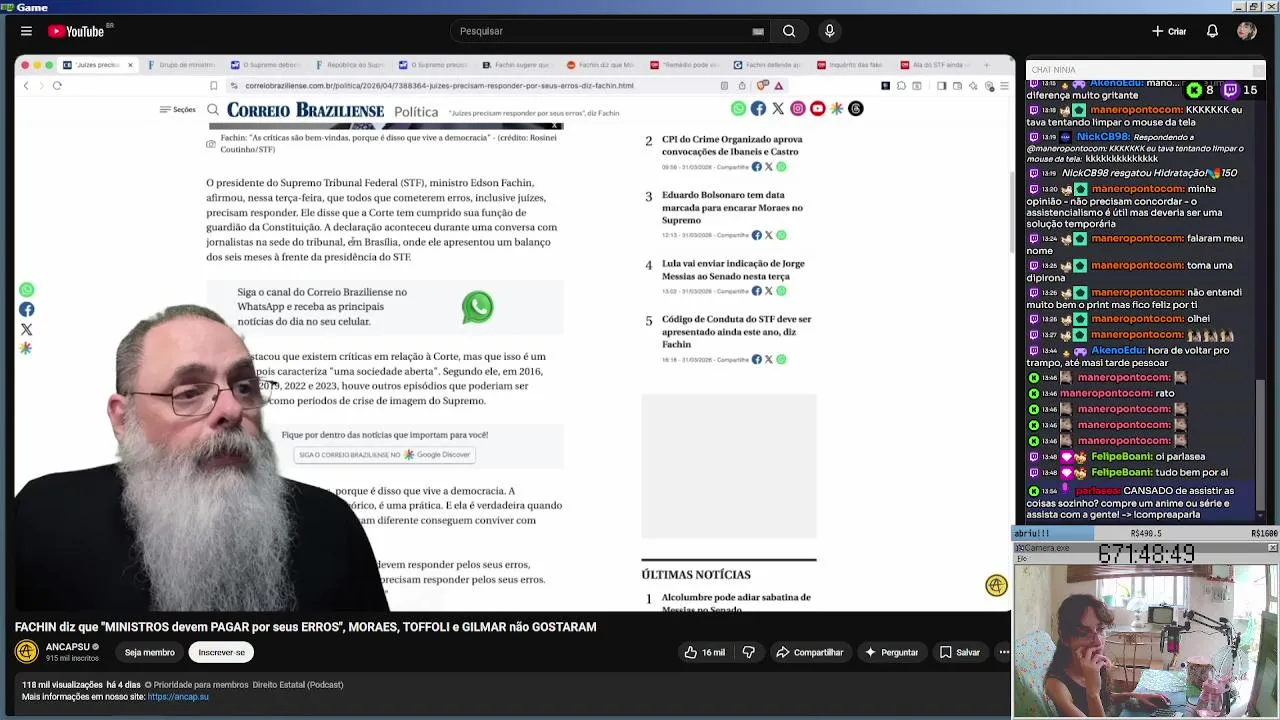
Task: In the video, click left sidebar WhatsApp share icon
Action: (x=27, y=290)
